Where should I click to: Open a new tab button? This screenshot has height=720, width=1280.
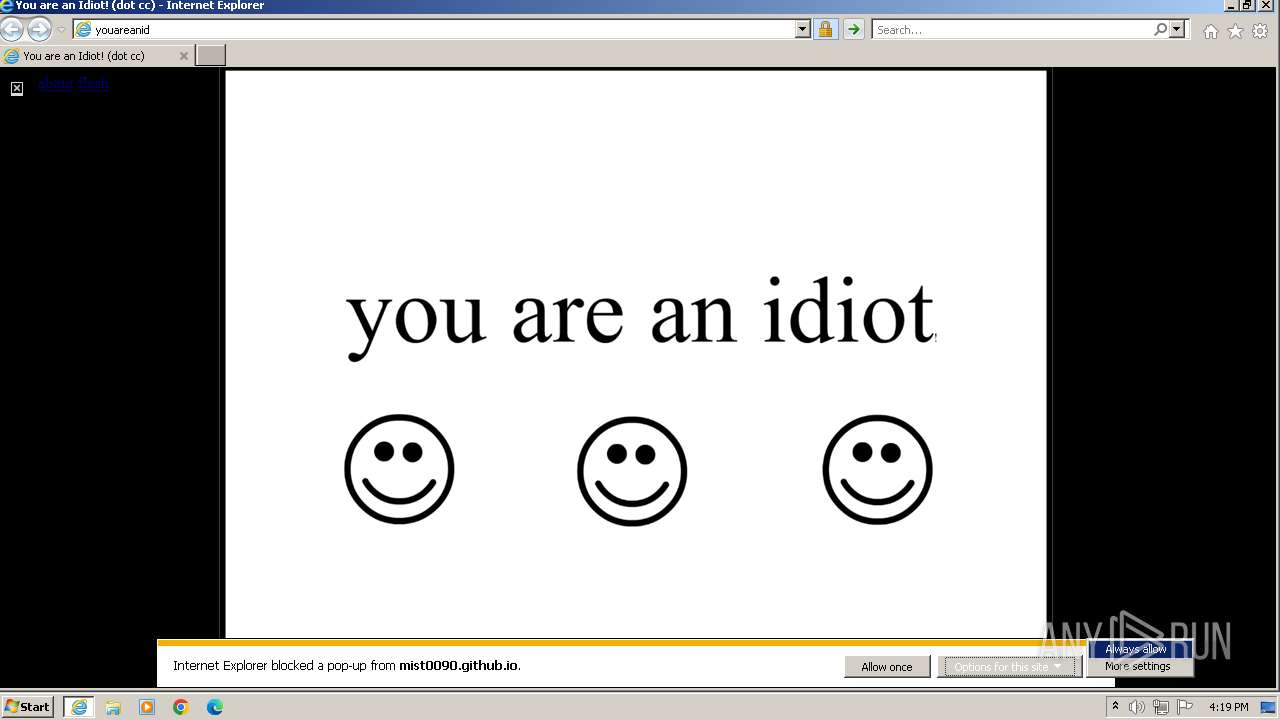(210, 55)
